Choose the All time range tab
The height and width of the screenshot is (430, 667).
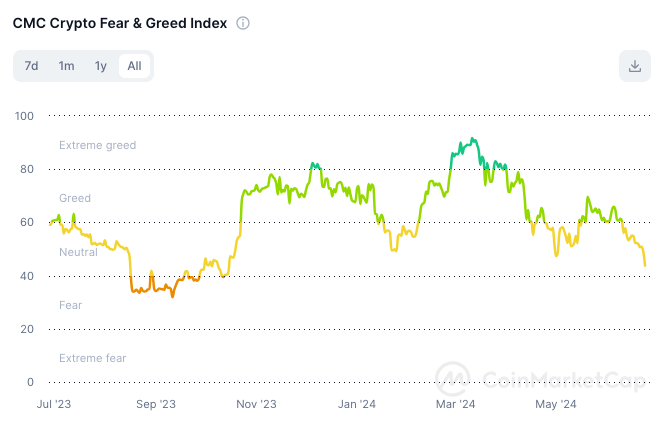click(x=134, y=66)
